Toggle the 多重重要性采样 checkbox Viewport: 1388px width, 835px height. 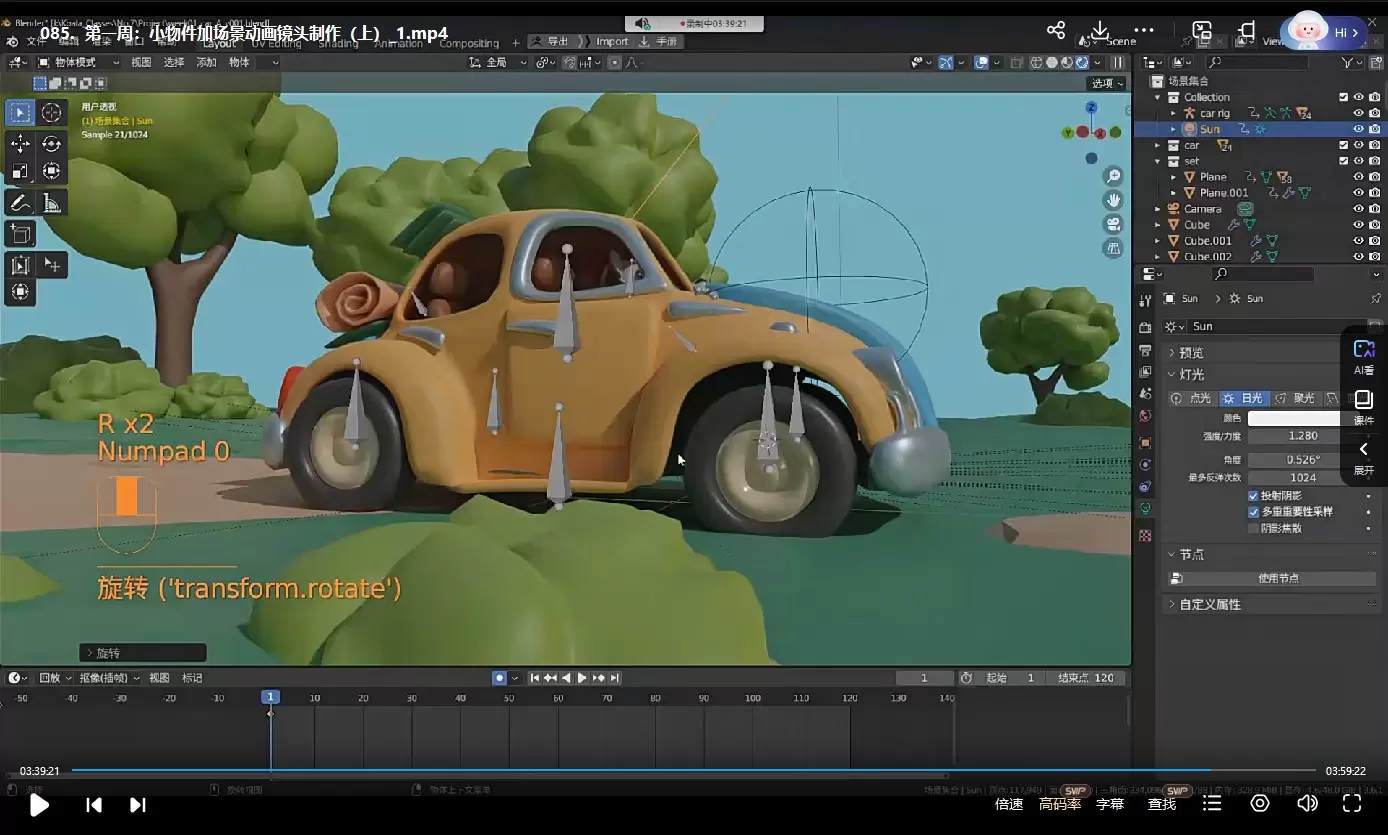click(x=1253, y=512)
